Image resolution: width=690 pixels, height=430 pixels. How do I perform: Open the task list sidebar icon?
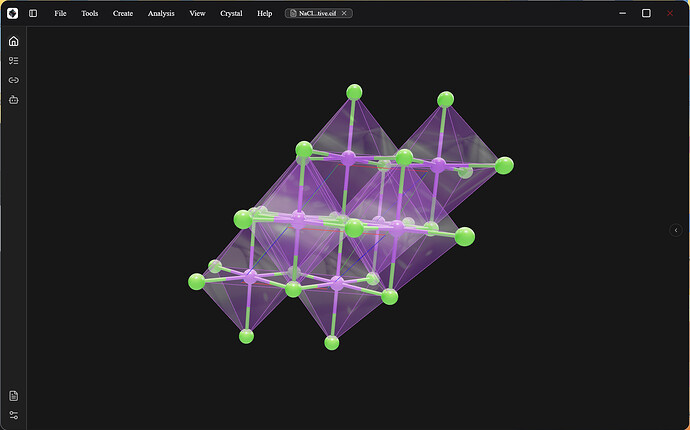point(14,61)
